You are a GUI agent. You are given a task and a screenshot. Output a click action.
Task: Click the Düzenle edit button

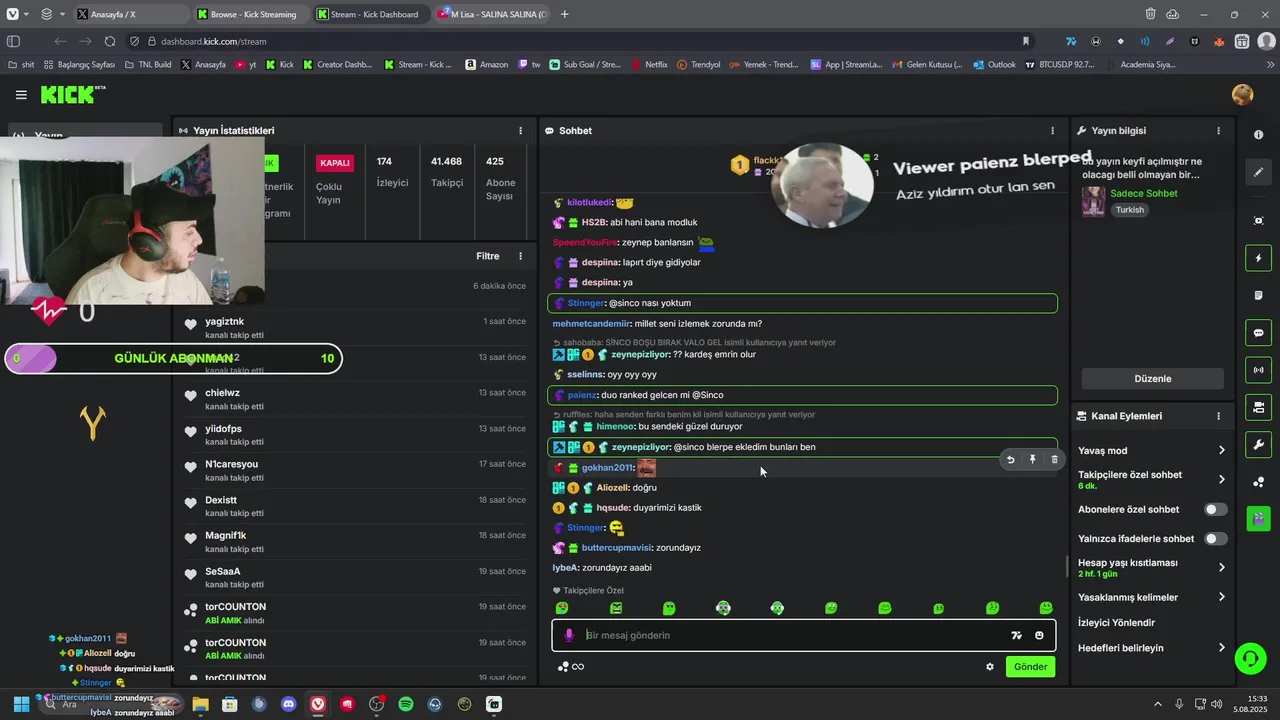[1152, 379]
